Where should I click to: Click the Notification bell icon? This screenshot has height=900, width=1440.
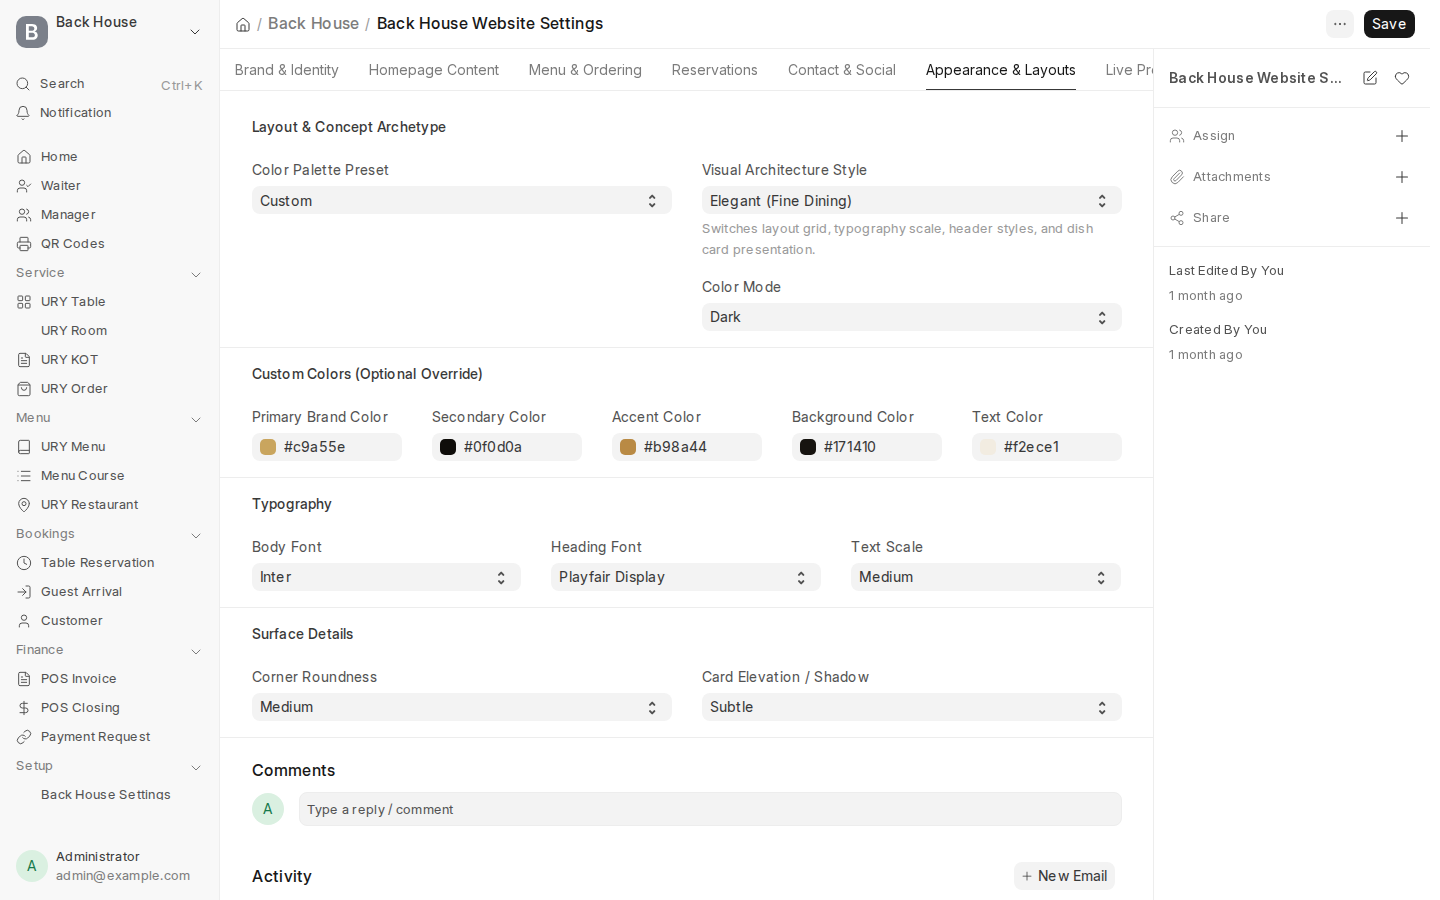click(23, 113)
